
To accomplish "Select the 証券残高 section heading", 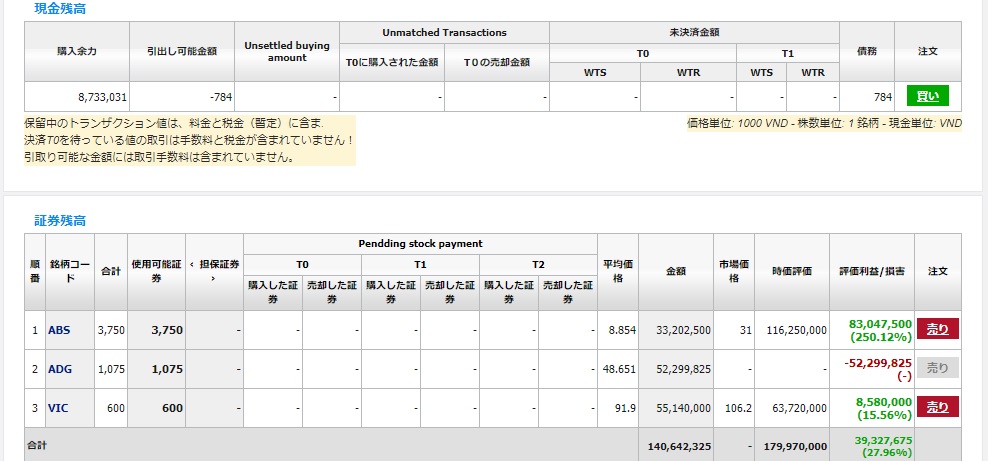I will click(61, 220).
